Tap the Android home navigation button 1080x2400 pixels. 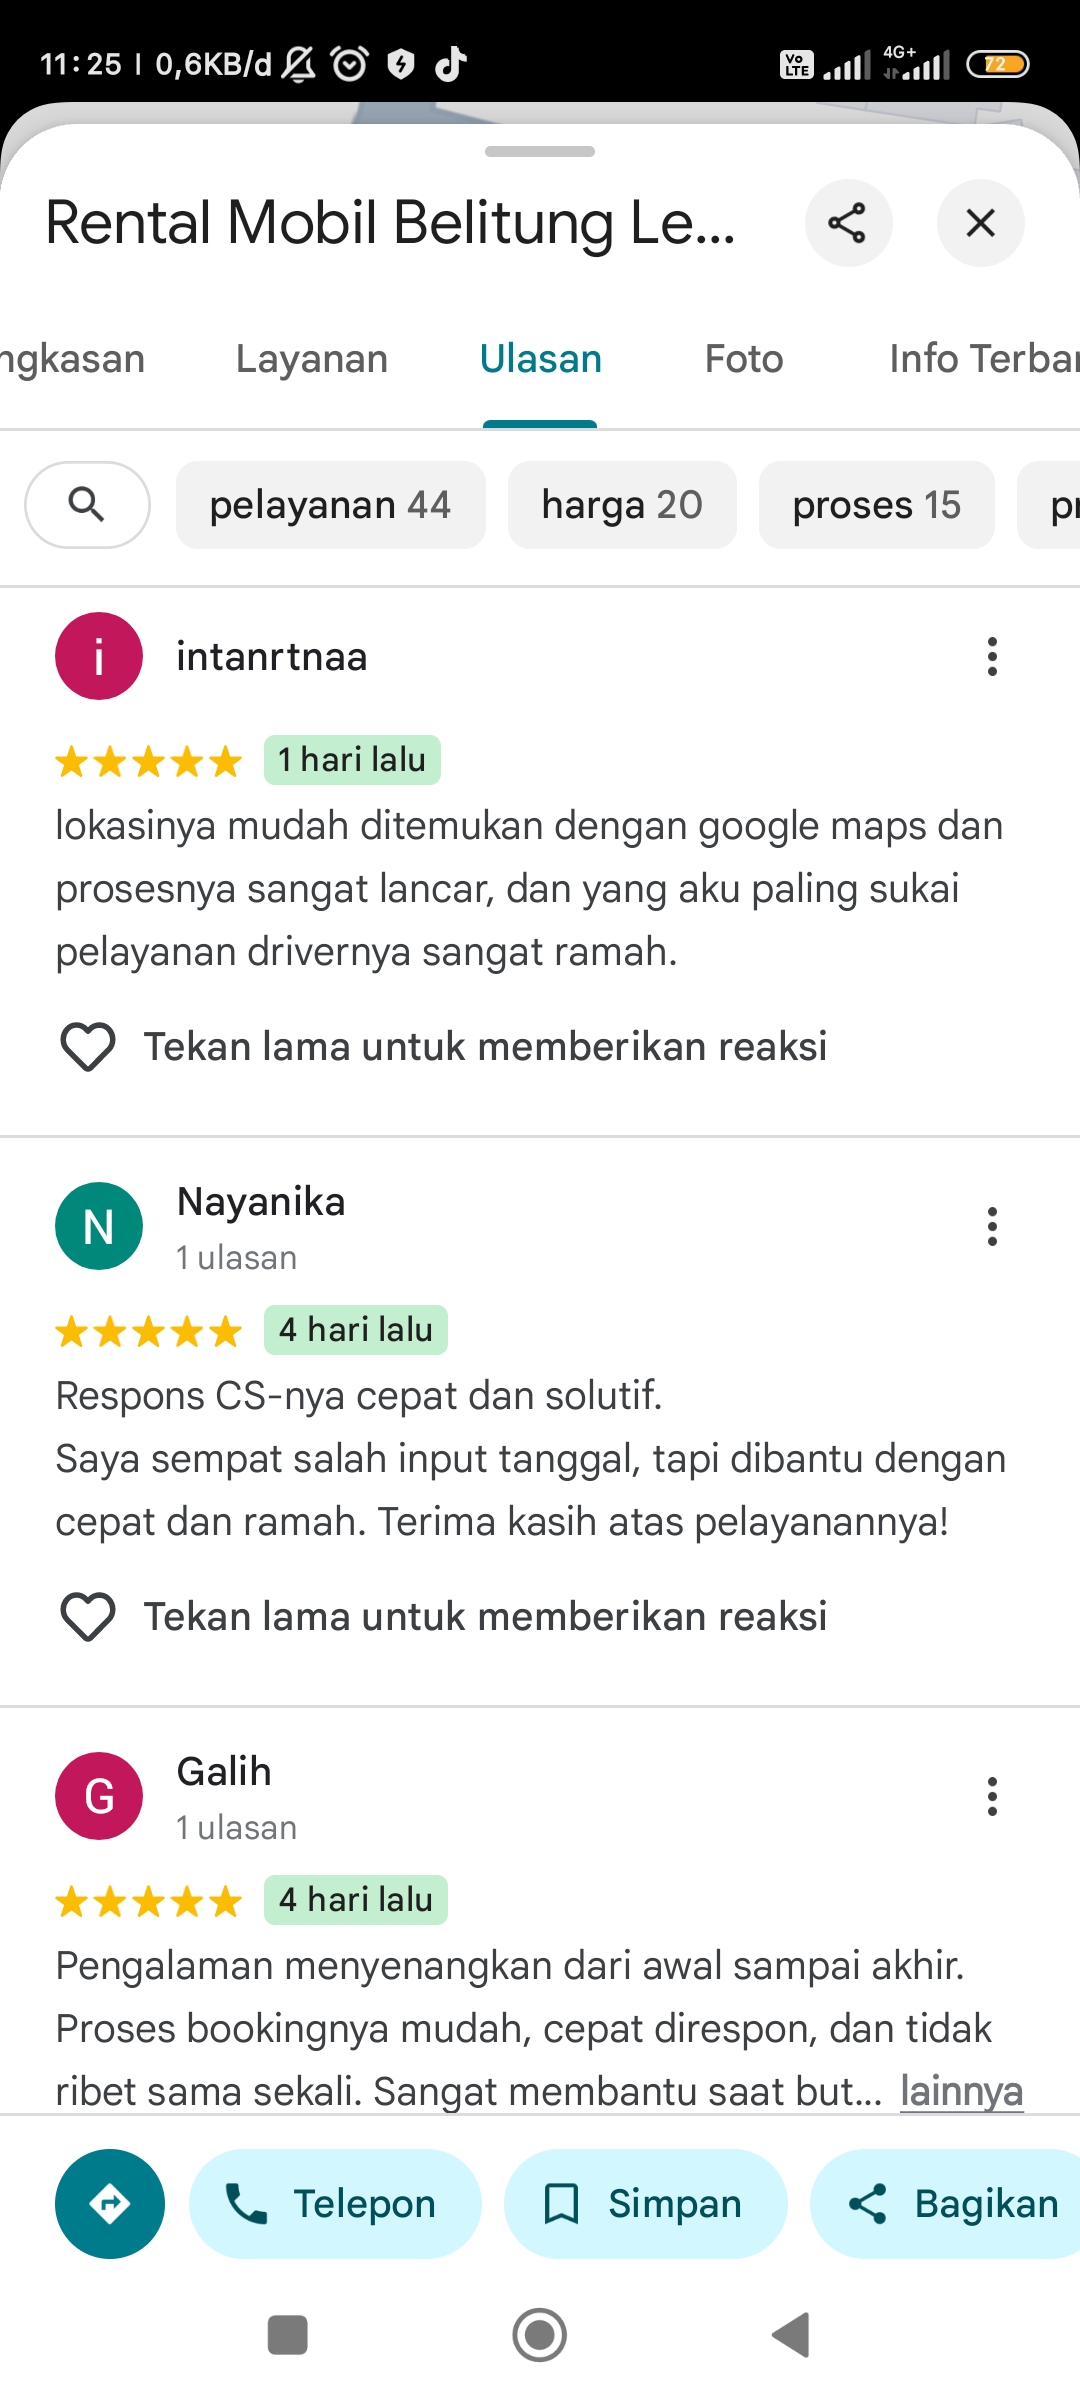coord(540,2336)
